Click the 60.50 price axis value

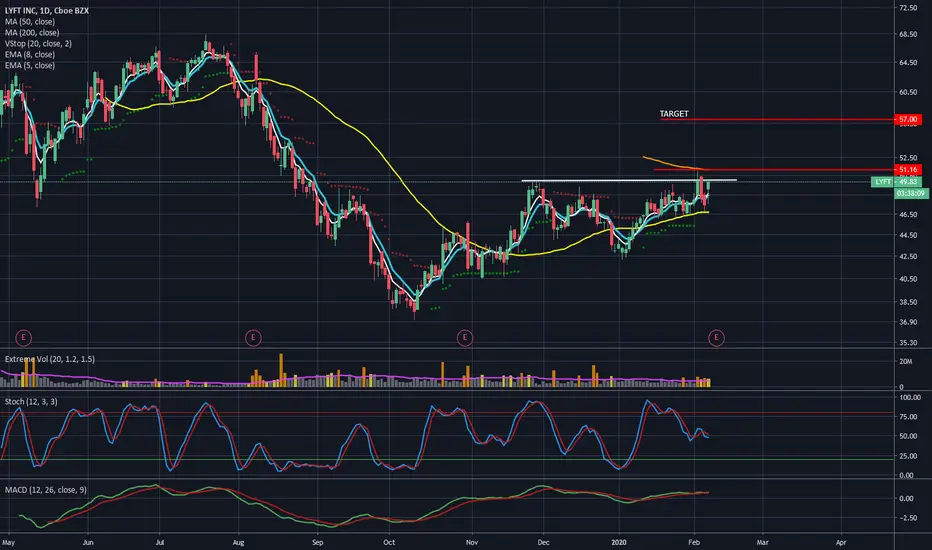tap(908, 92)
